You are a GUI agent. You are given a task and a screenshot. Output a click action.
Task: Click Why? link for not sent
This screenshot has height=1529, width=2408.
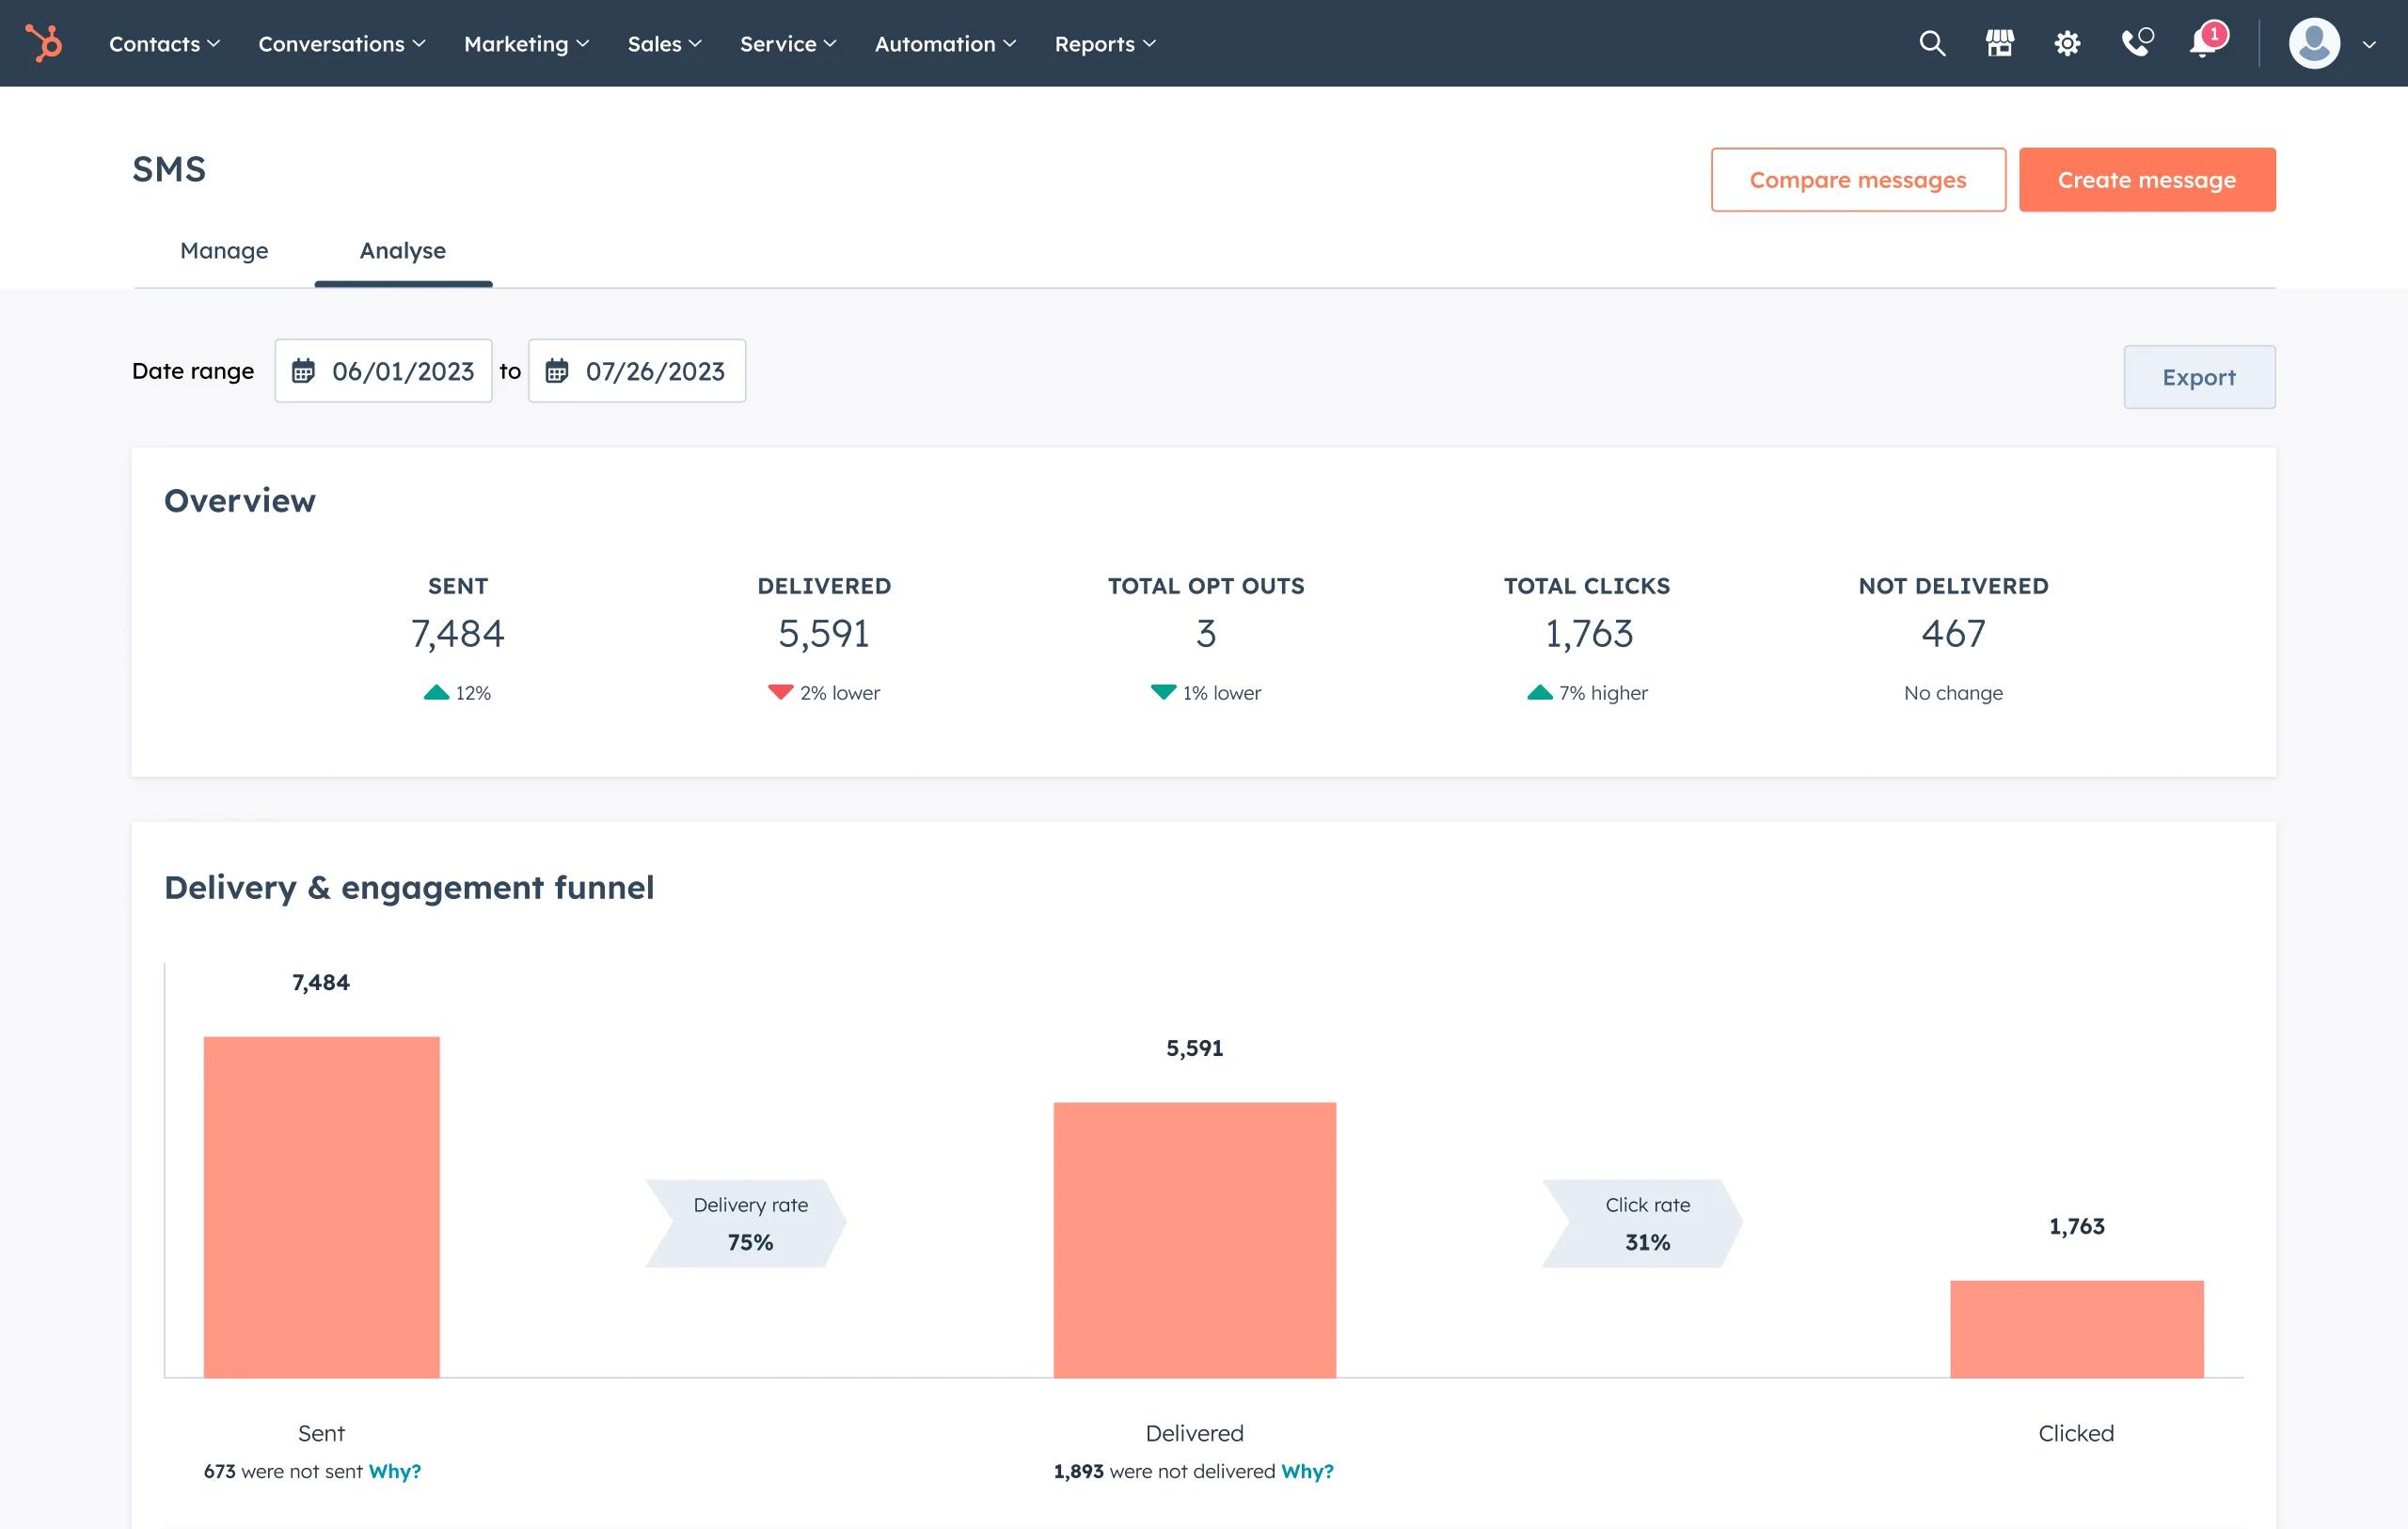[x=395, y=1471]
